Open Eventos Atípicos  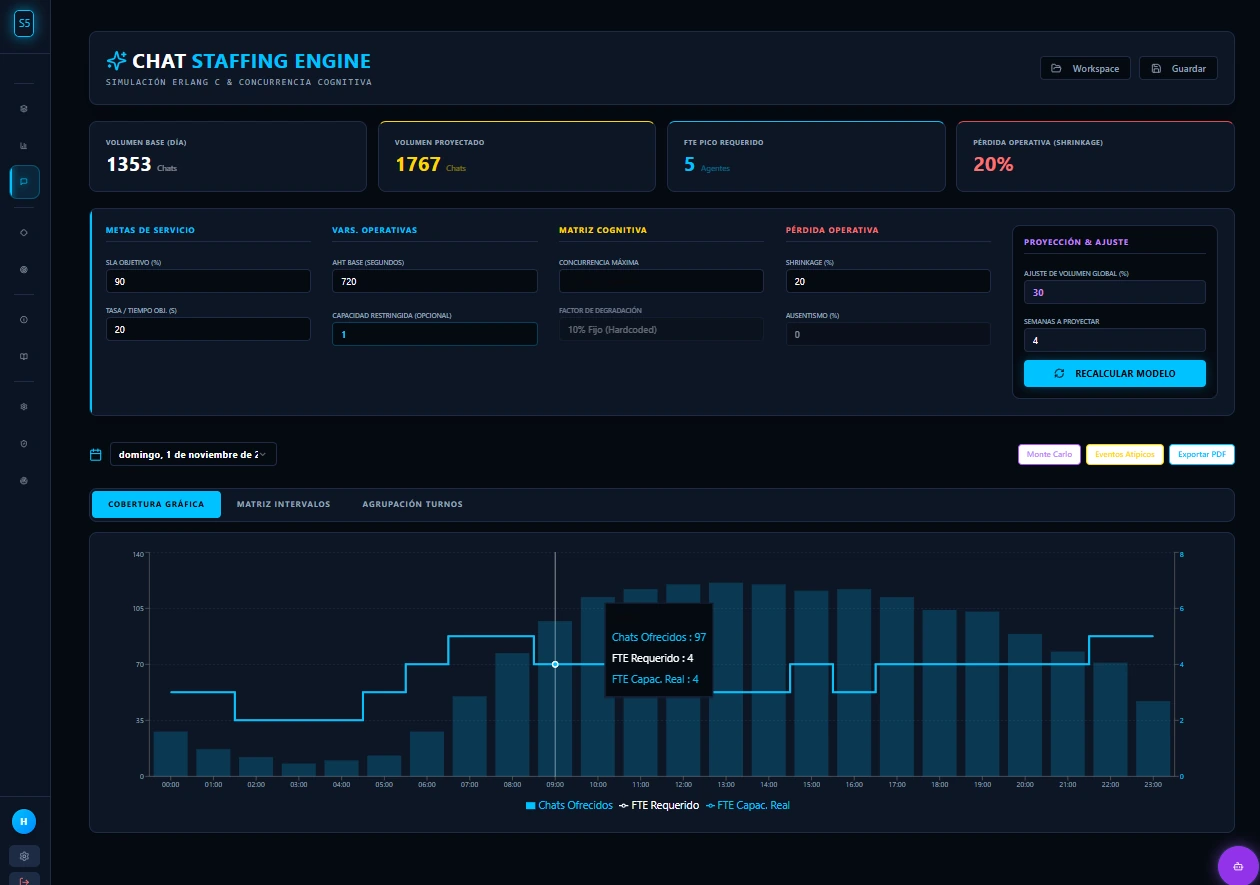click(x=1125, y=454)
